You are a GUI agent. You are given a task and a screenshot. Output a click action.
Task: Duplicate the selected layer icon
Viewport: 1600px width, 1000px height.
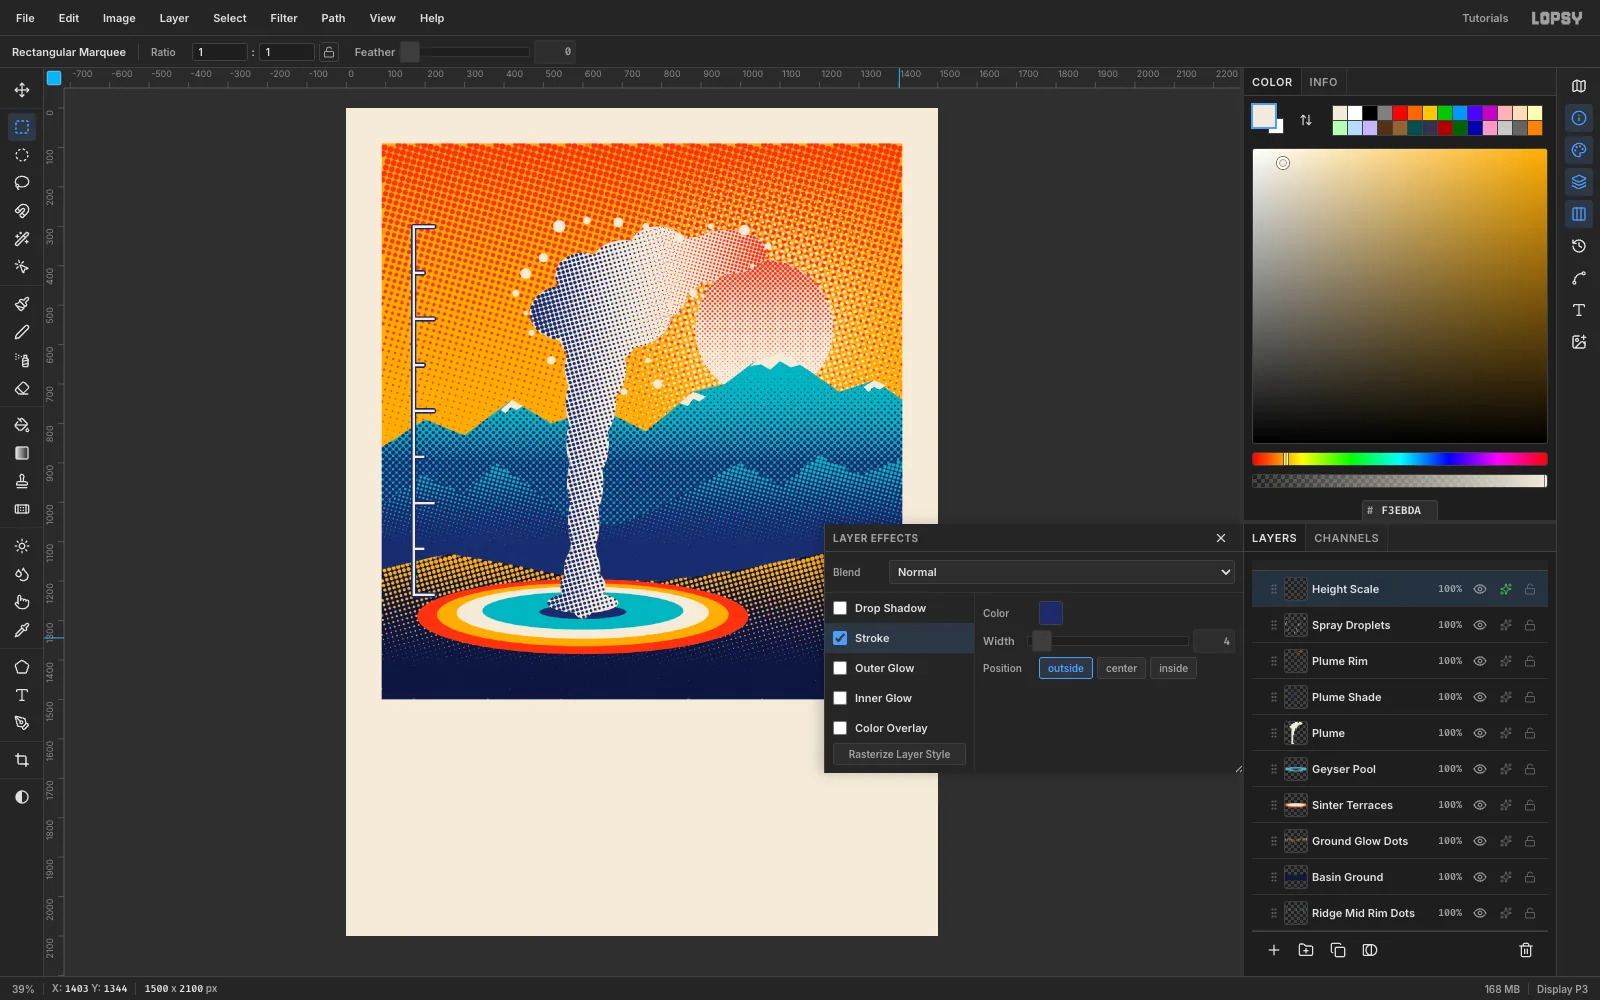(x=1338, y=950)
